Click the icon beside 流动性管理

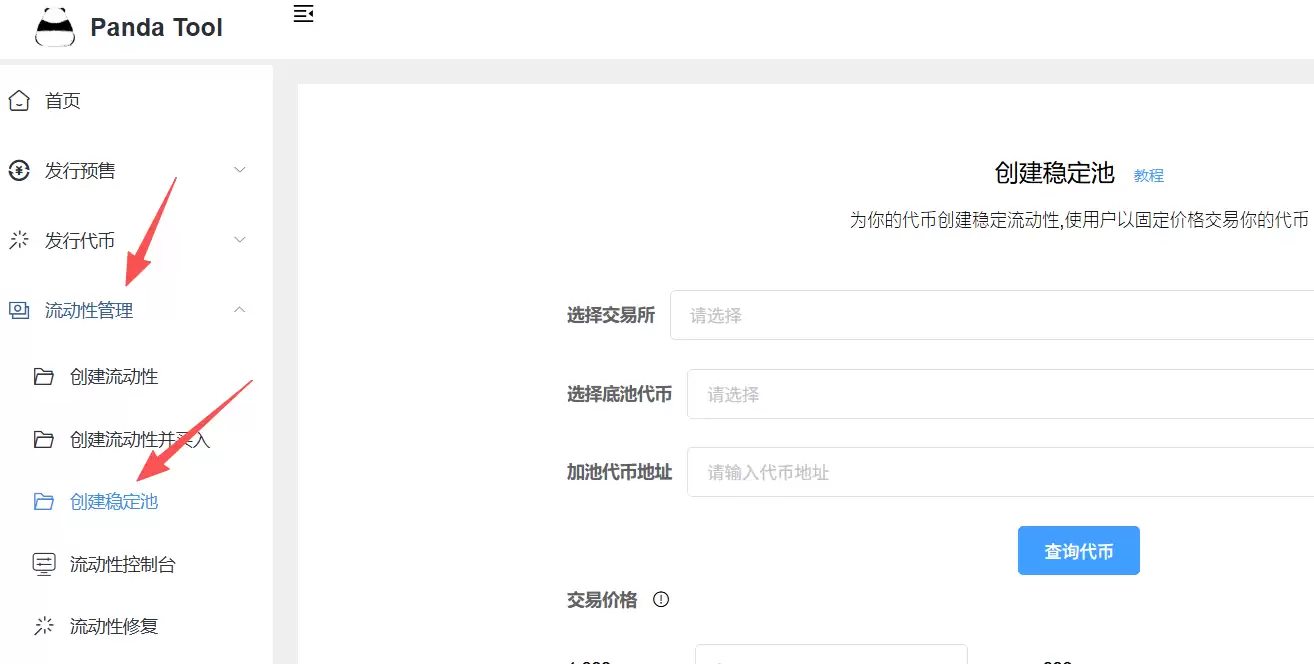17,310
